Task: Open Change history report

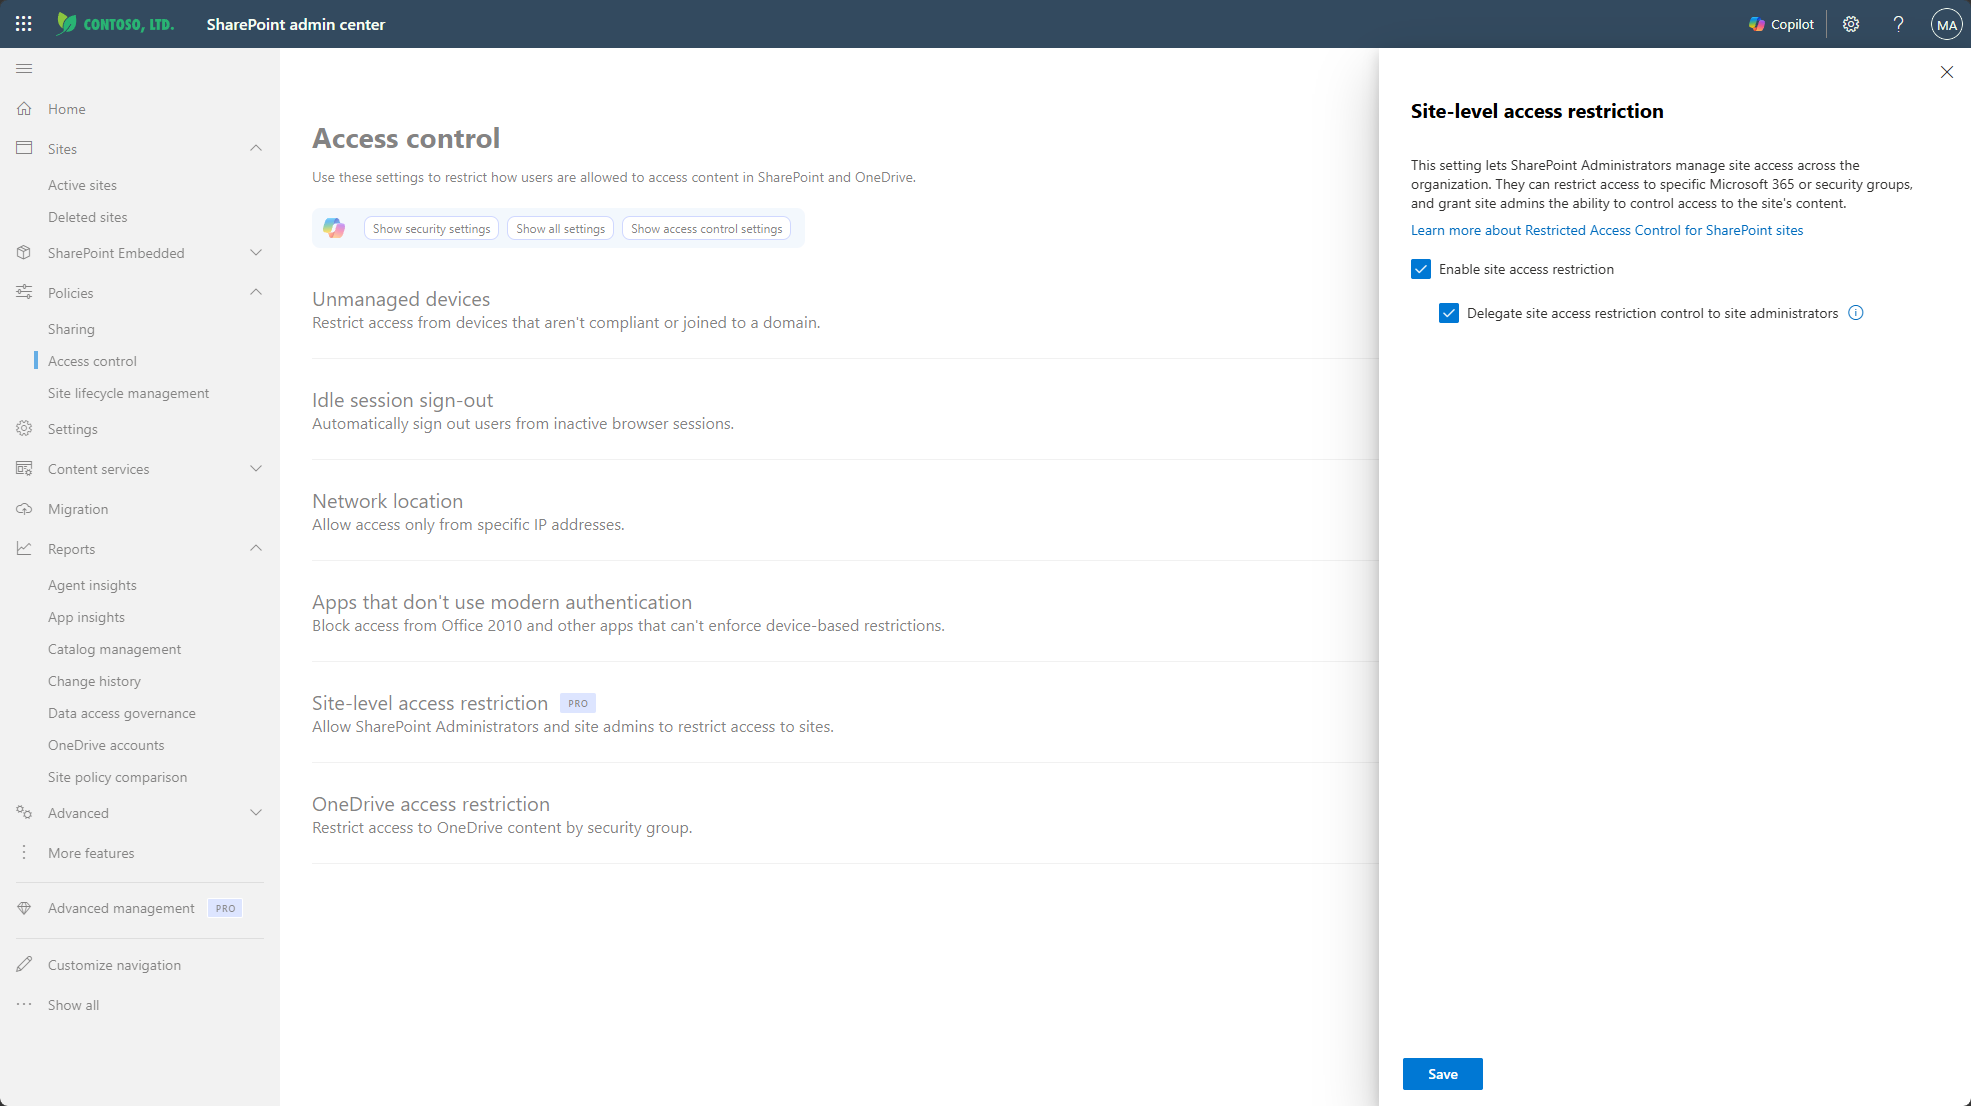Action: 94,681
